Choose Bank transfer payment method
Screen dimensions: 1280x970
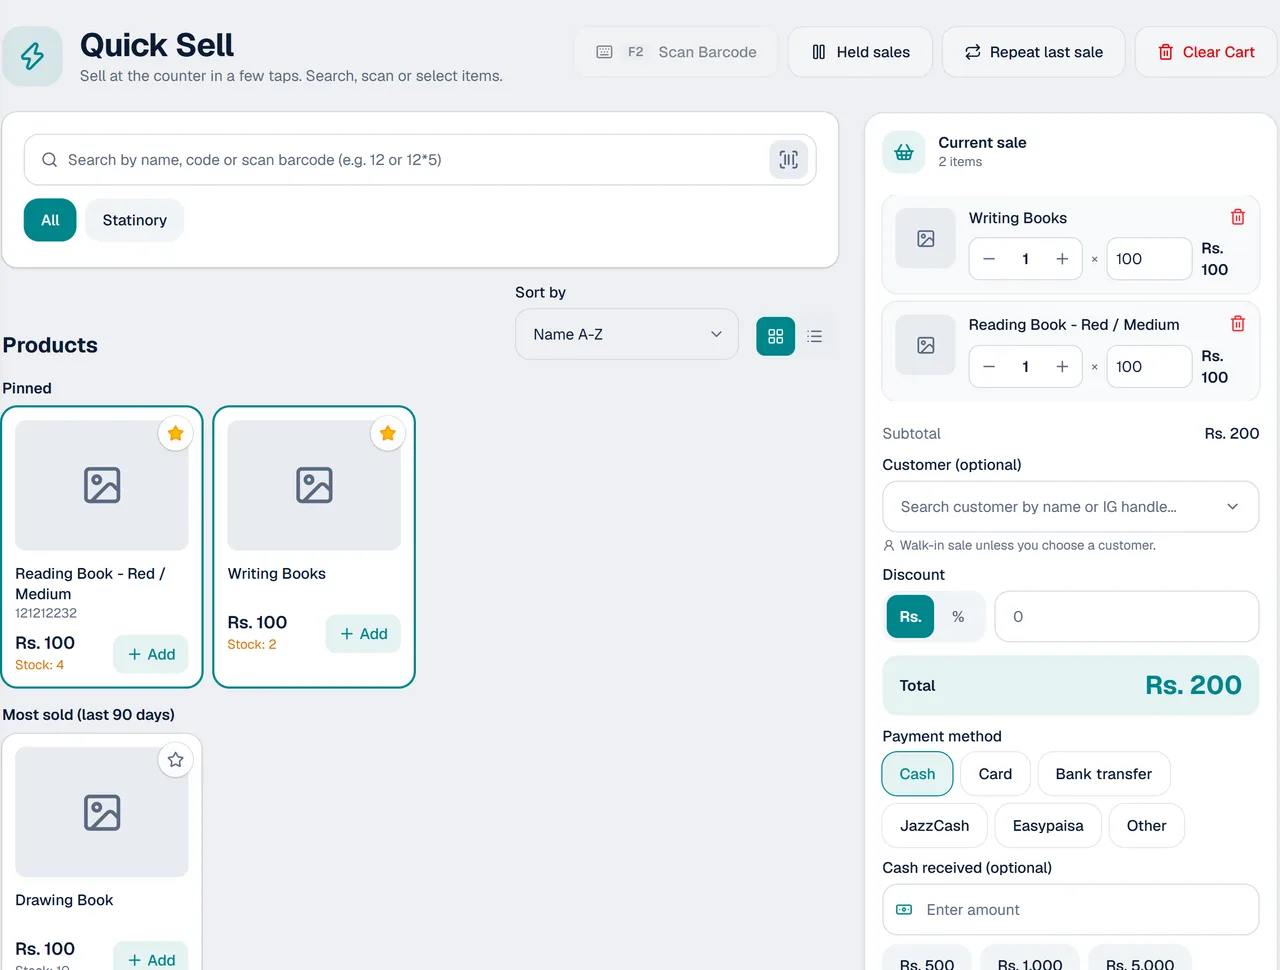pos(1104,774)
